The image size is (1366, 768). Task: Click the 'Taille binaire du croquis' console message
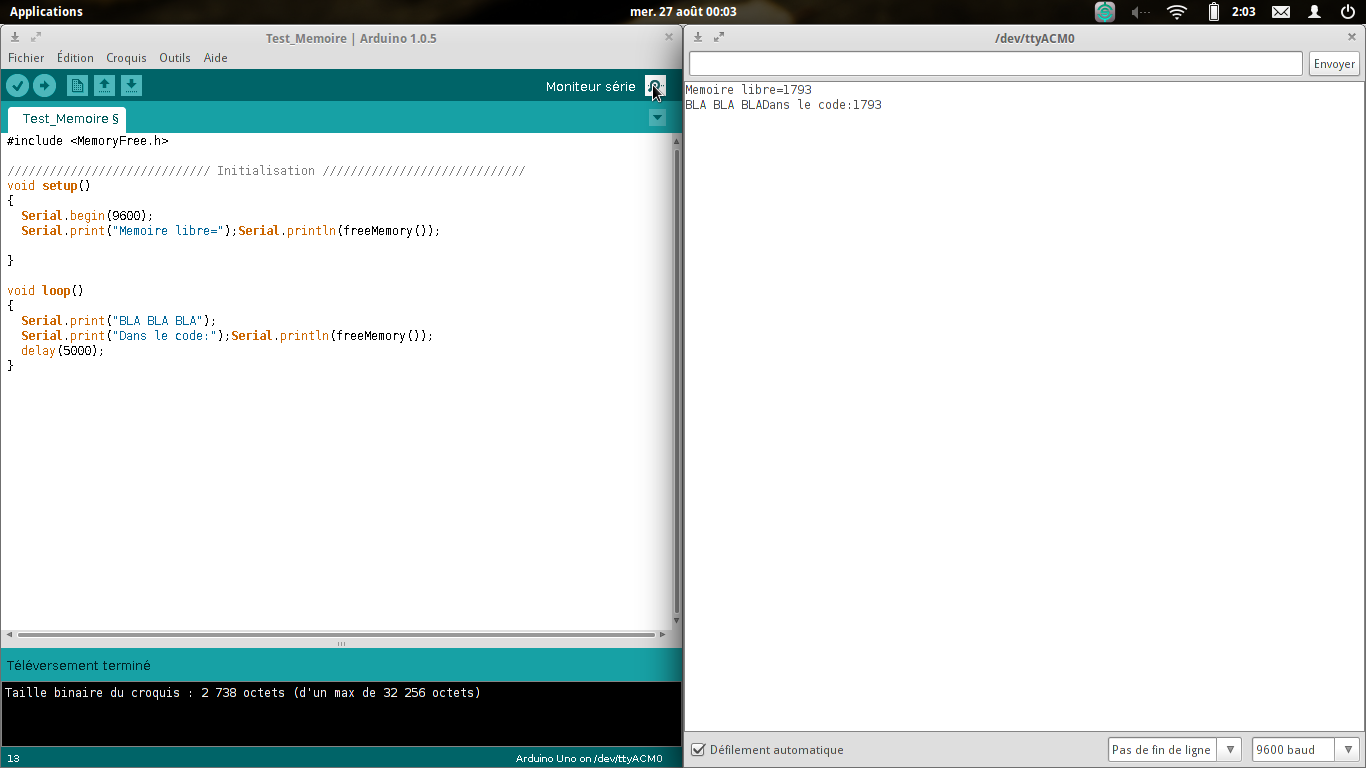[x=242, y=692]
